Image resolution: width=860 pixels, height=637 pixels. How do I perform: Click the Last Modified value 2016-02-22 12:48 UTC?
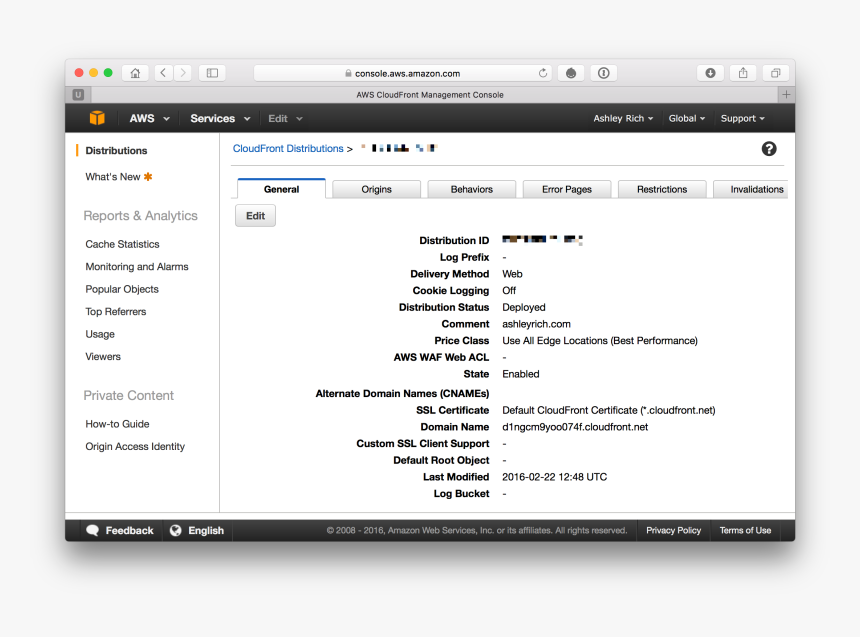pyautogui.click(x=555, y=477)
